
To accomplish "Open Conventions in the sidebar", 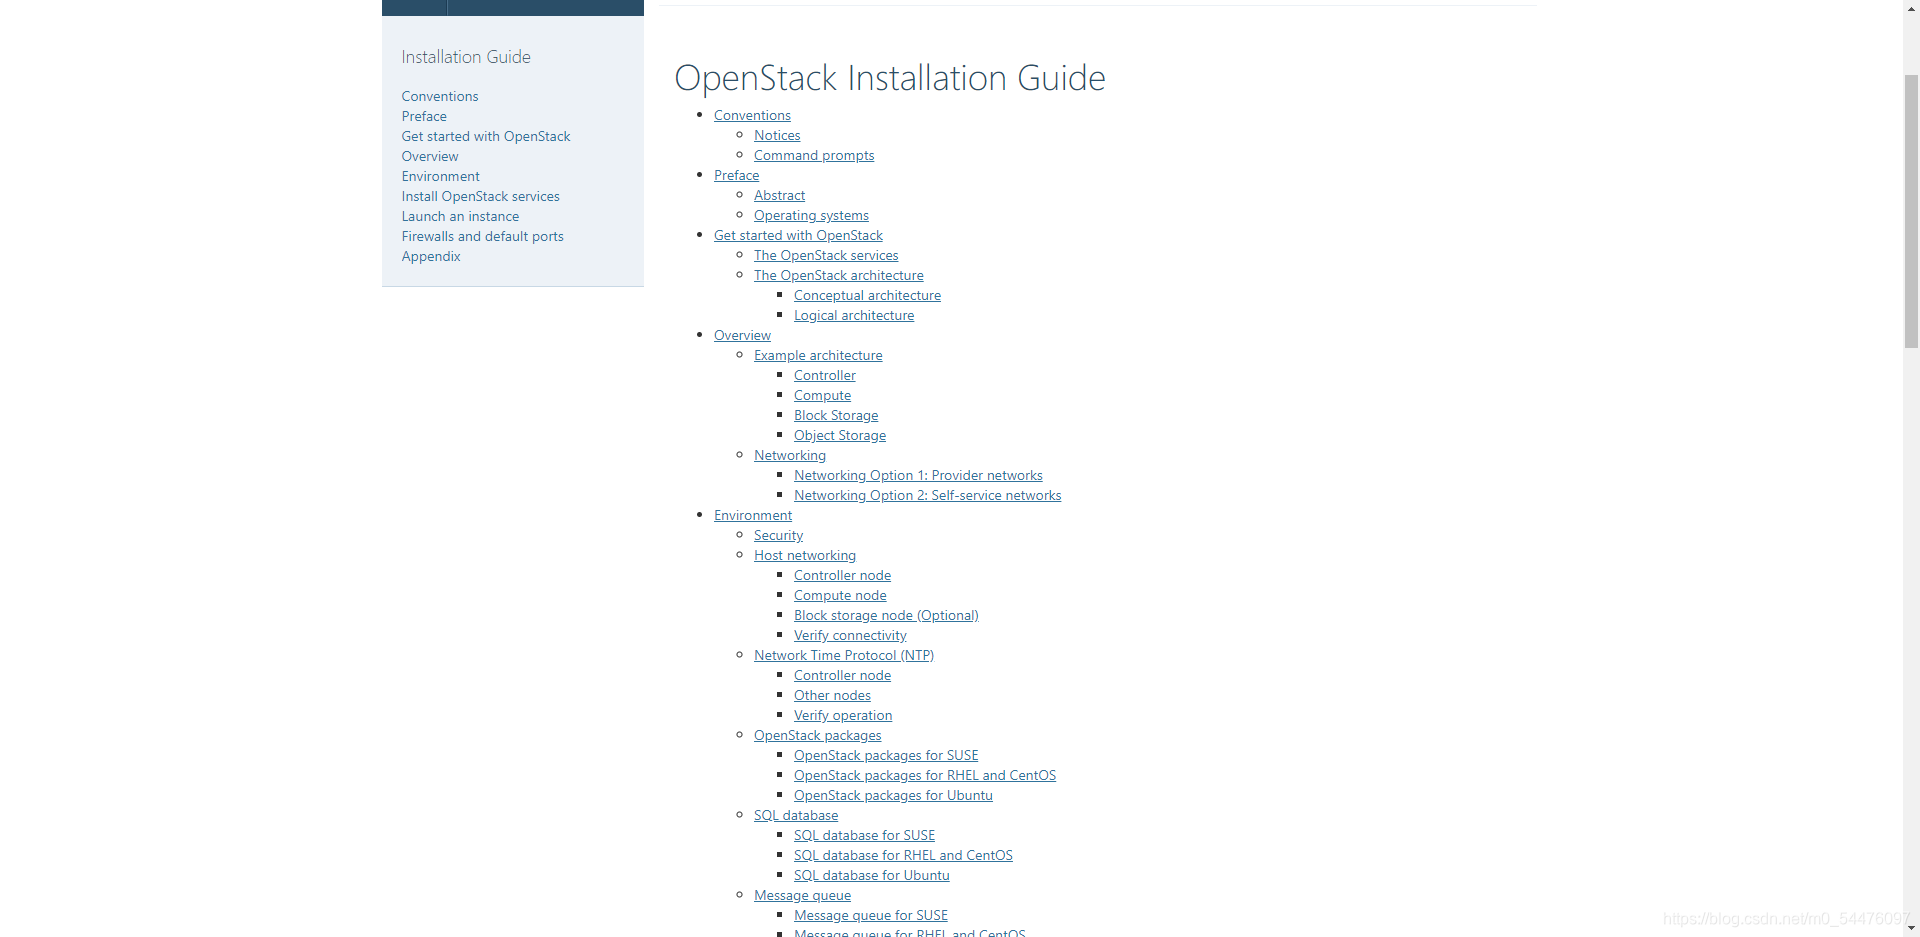I will coord(440,96).
